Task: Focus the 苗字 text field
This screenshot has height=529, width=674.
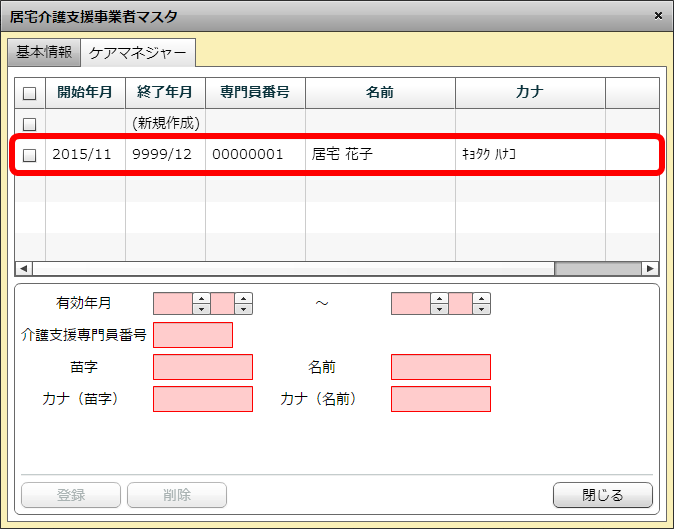Action: [x=203, y=367]
